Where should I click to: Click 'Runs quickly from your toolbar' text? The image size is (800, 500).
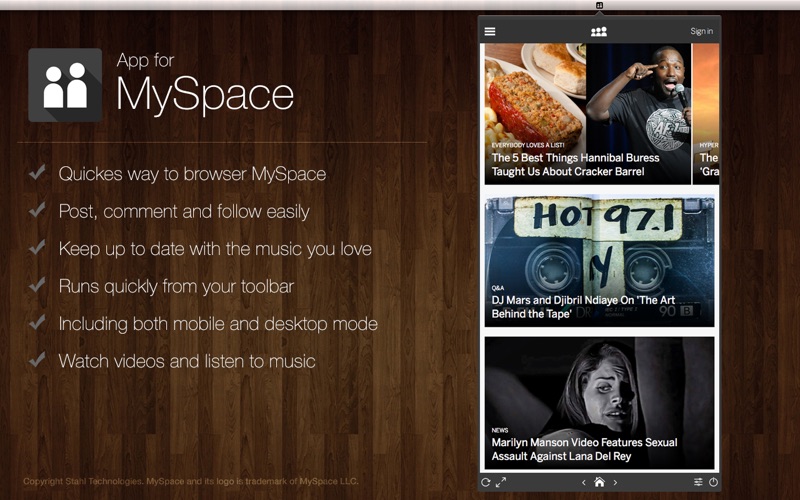coord(177,287)
